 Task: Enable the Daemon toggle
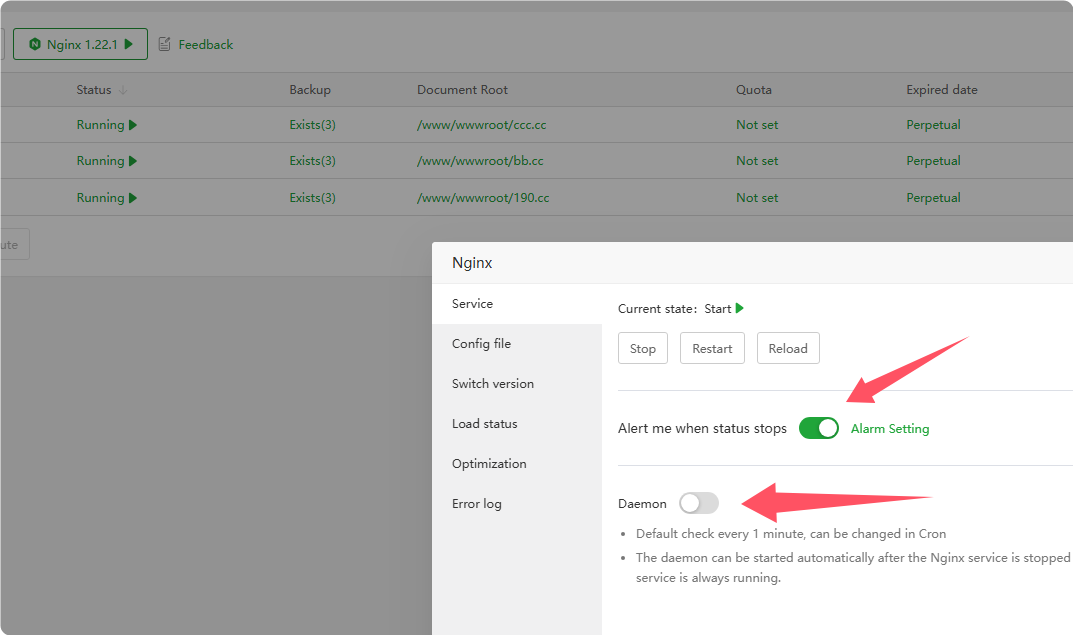[x=698, y=503]
